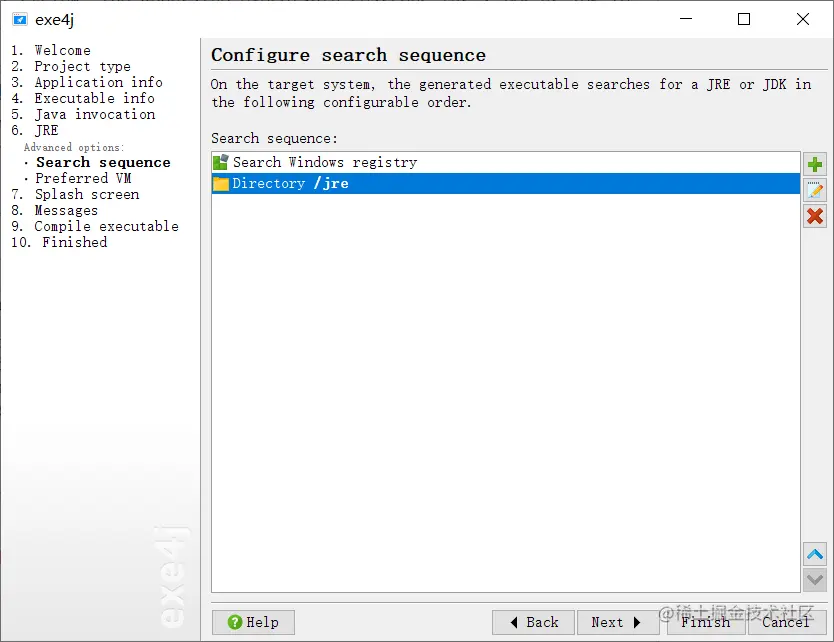
Task: Cancel the exe4j wizard
Action: (x=787, y=622)
